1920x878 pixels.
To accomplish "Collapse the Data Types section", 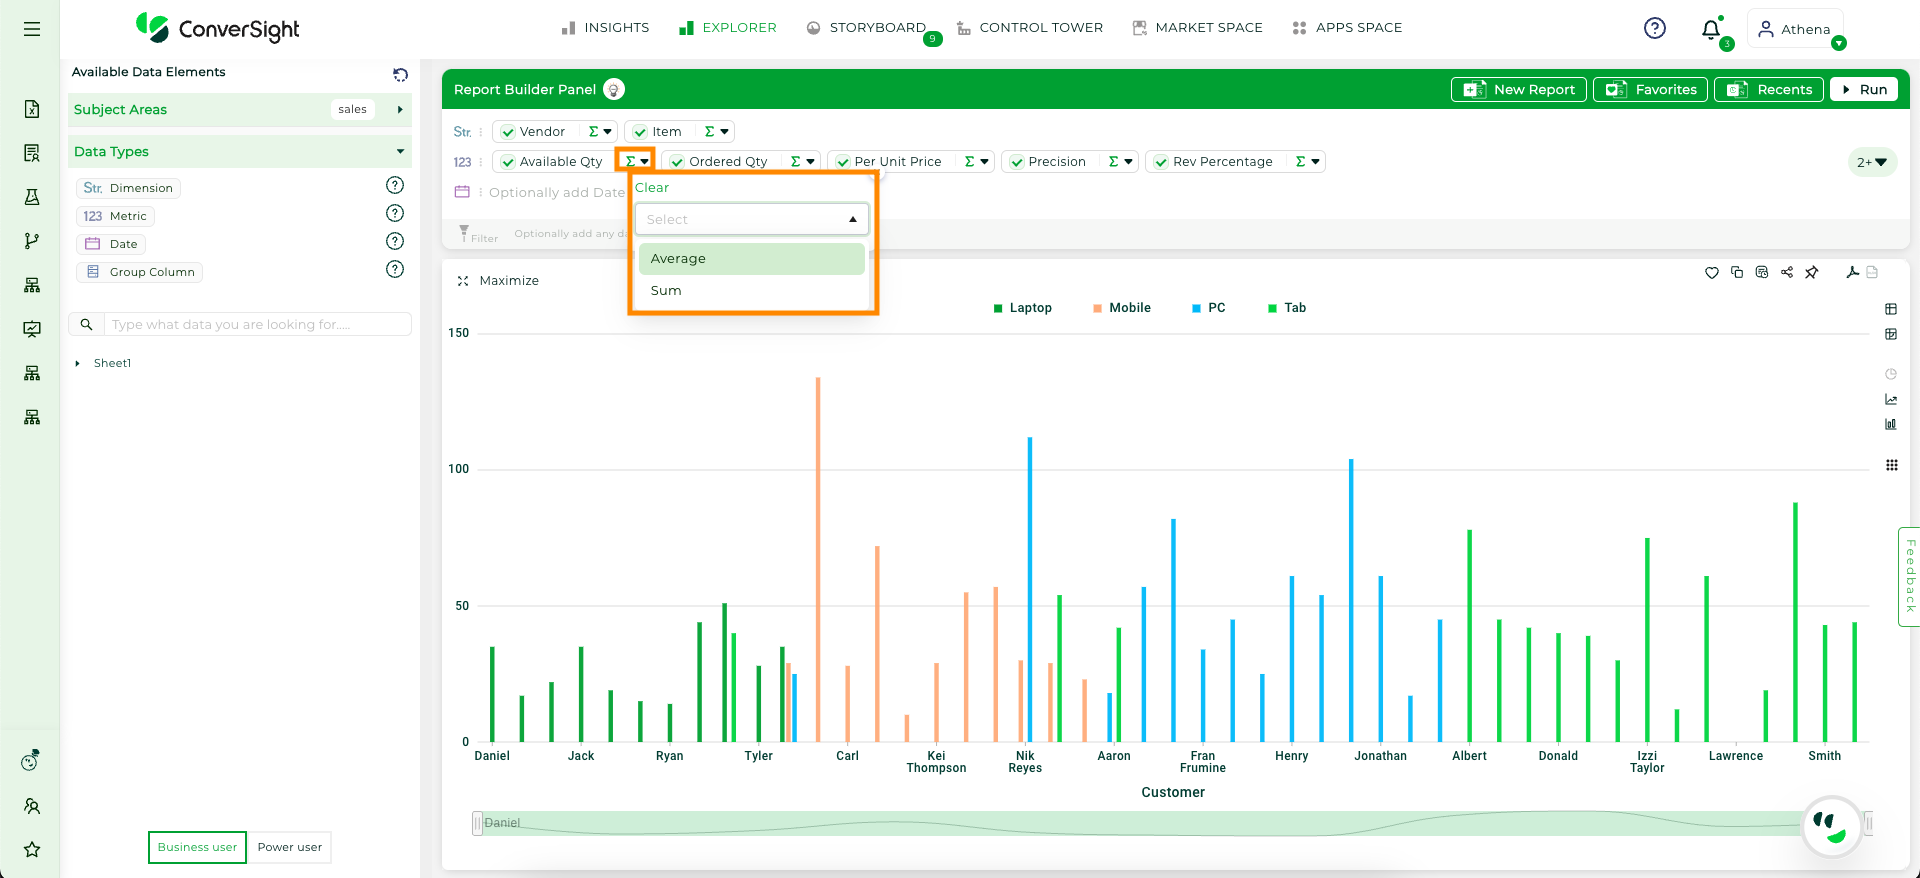I will (400, 151).
